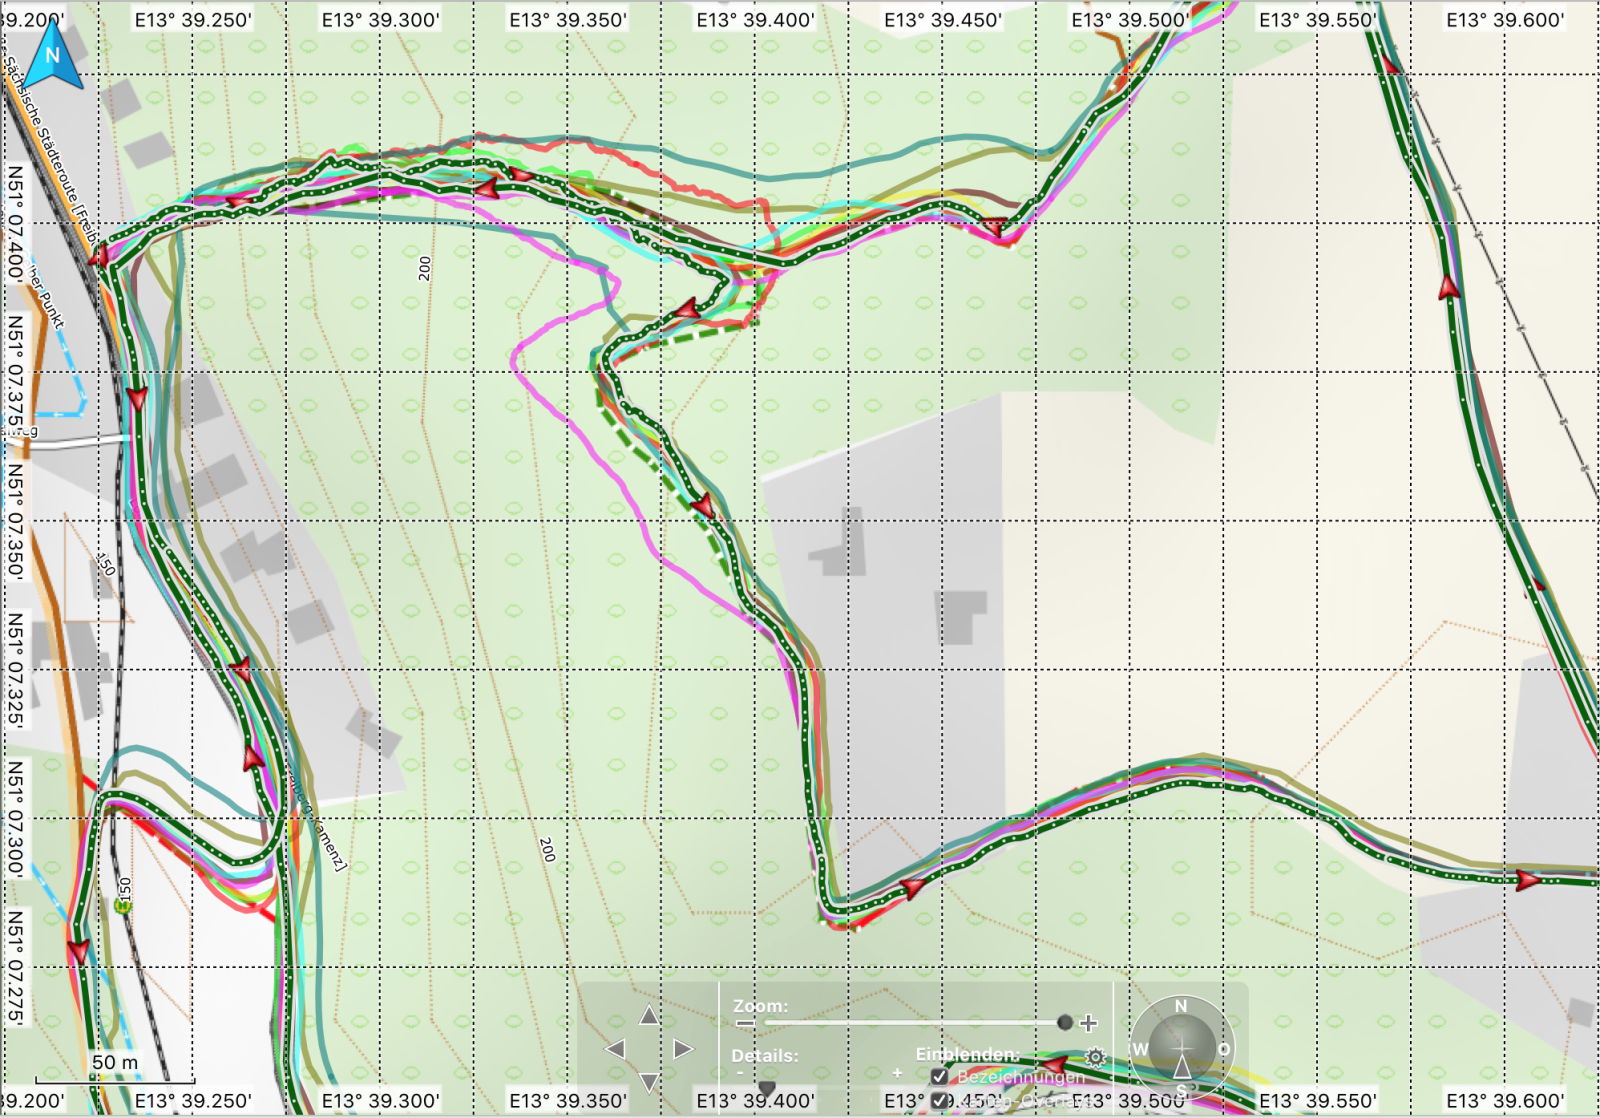This screenshot has height=1118, width=1600.
Task: Click the O on the compass
Action: point(1224,1049)
